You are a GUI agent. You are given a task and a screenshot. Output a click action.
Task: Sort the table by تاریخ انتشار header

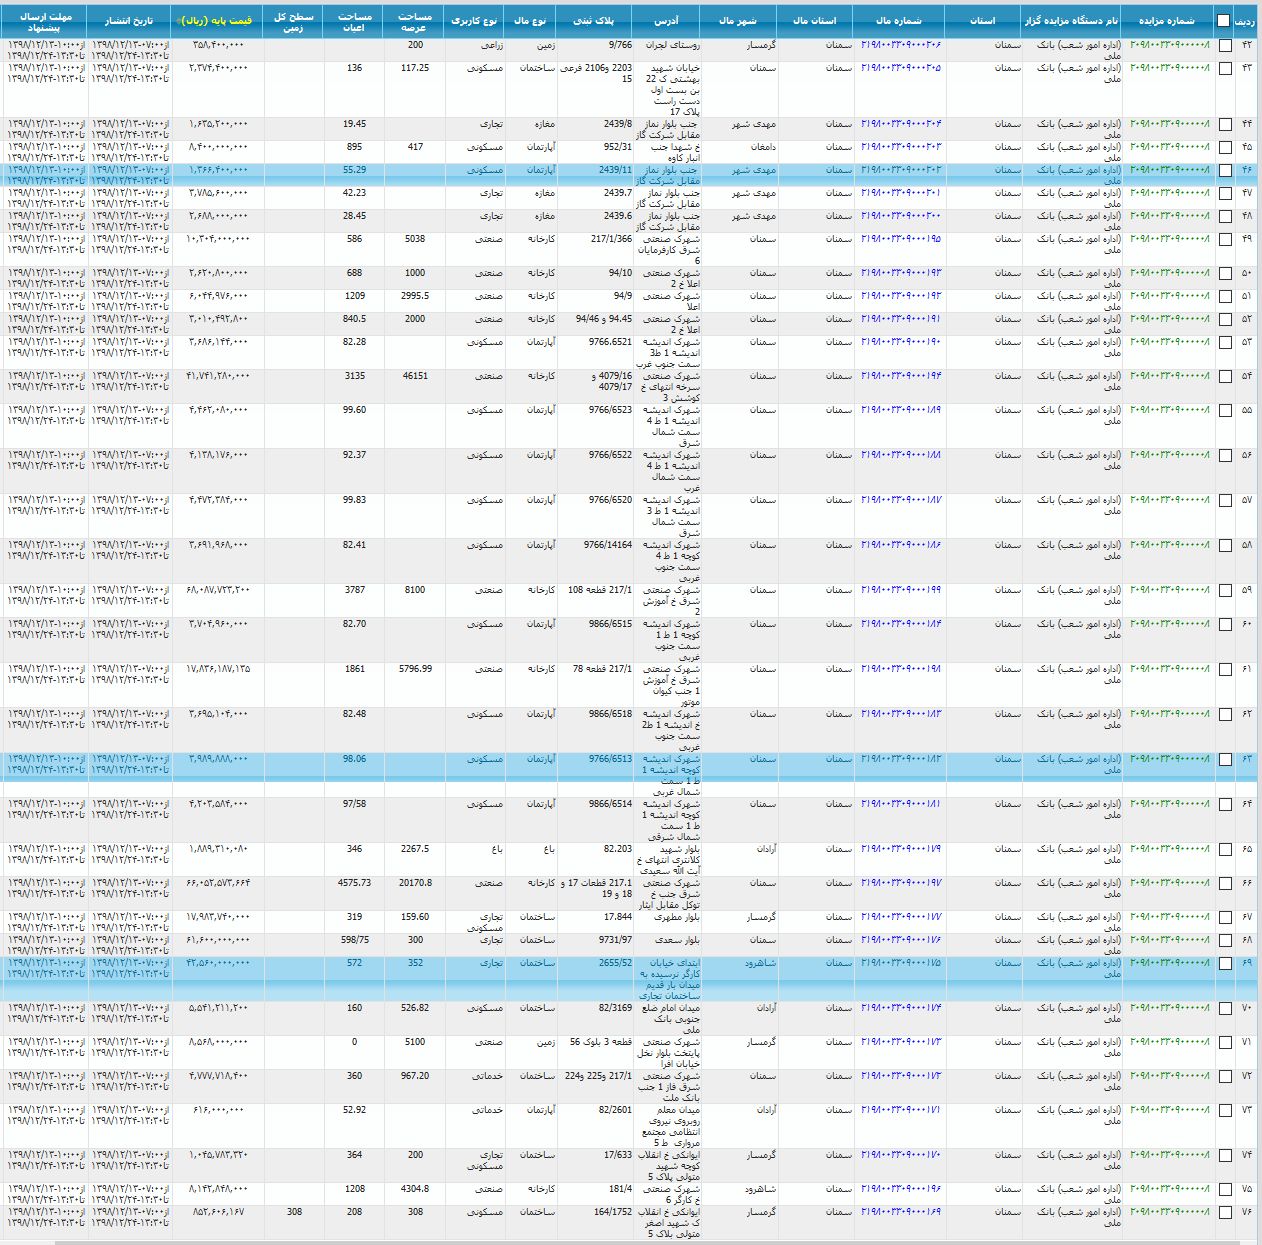(x=130, y=20)
